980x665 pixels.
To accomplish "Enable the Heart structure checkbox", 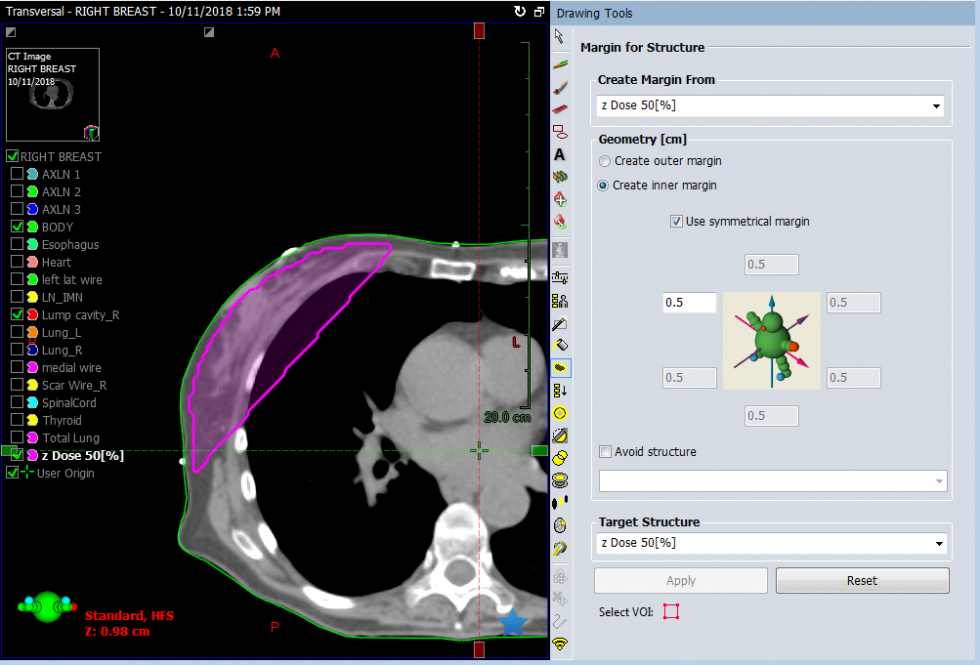I will (17, 262).
